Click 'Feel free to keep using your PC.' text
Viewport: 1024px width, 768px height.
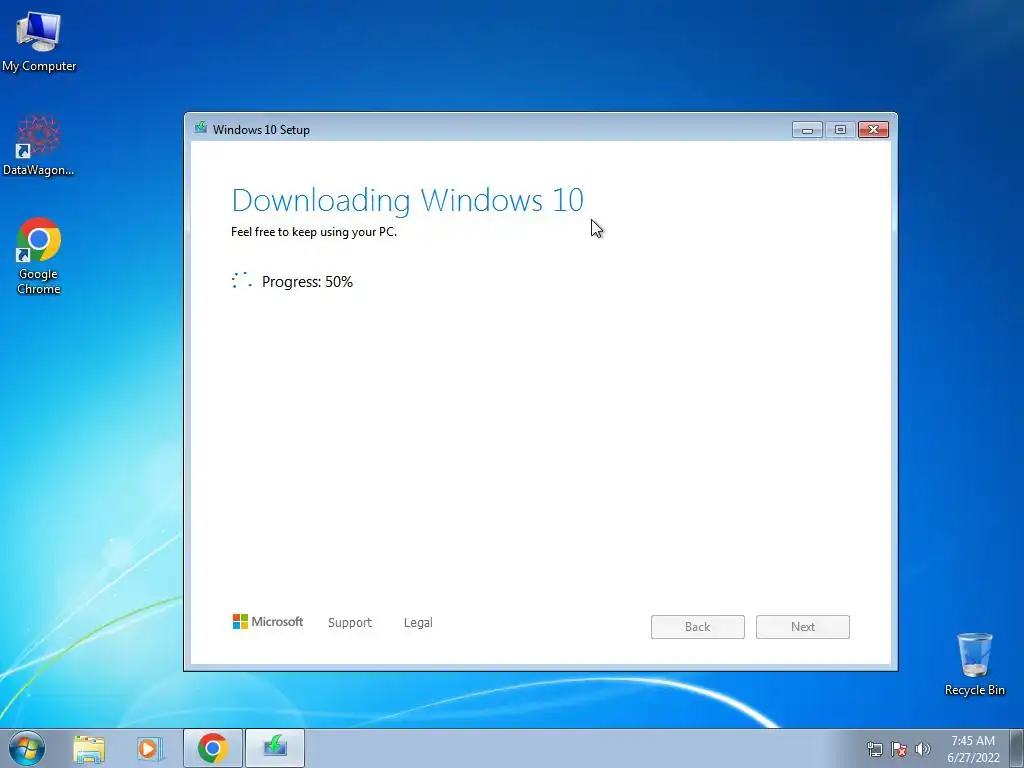(313, 232)
